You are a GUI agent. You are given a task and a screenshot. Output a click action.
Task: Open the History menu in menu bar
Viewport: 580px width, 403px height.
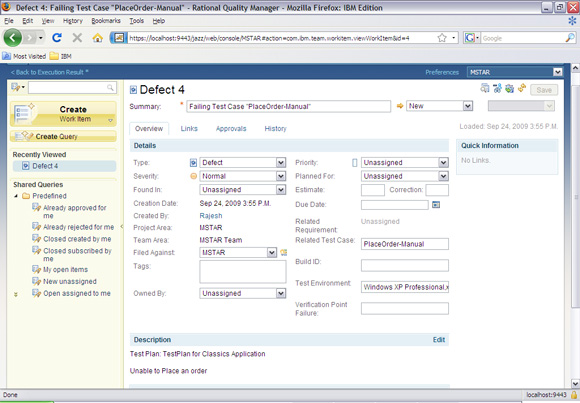[72, 21]
